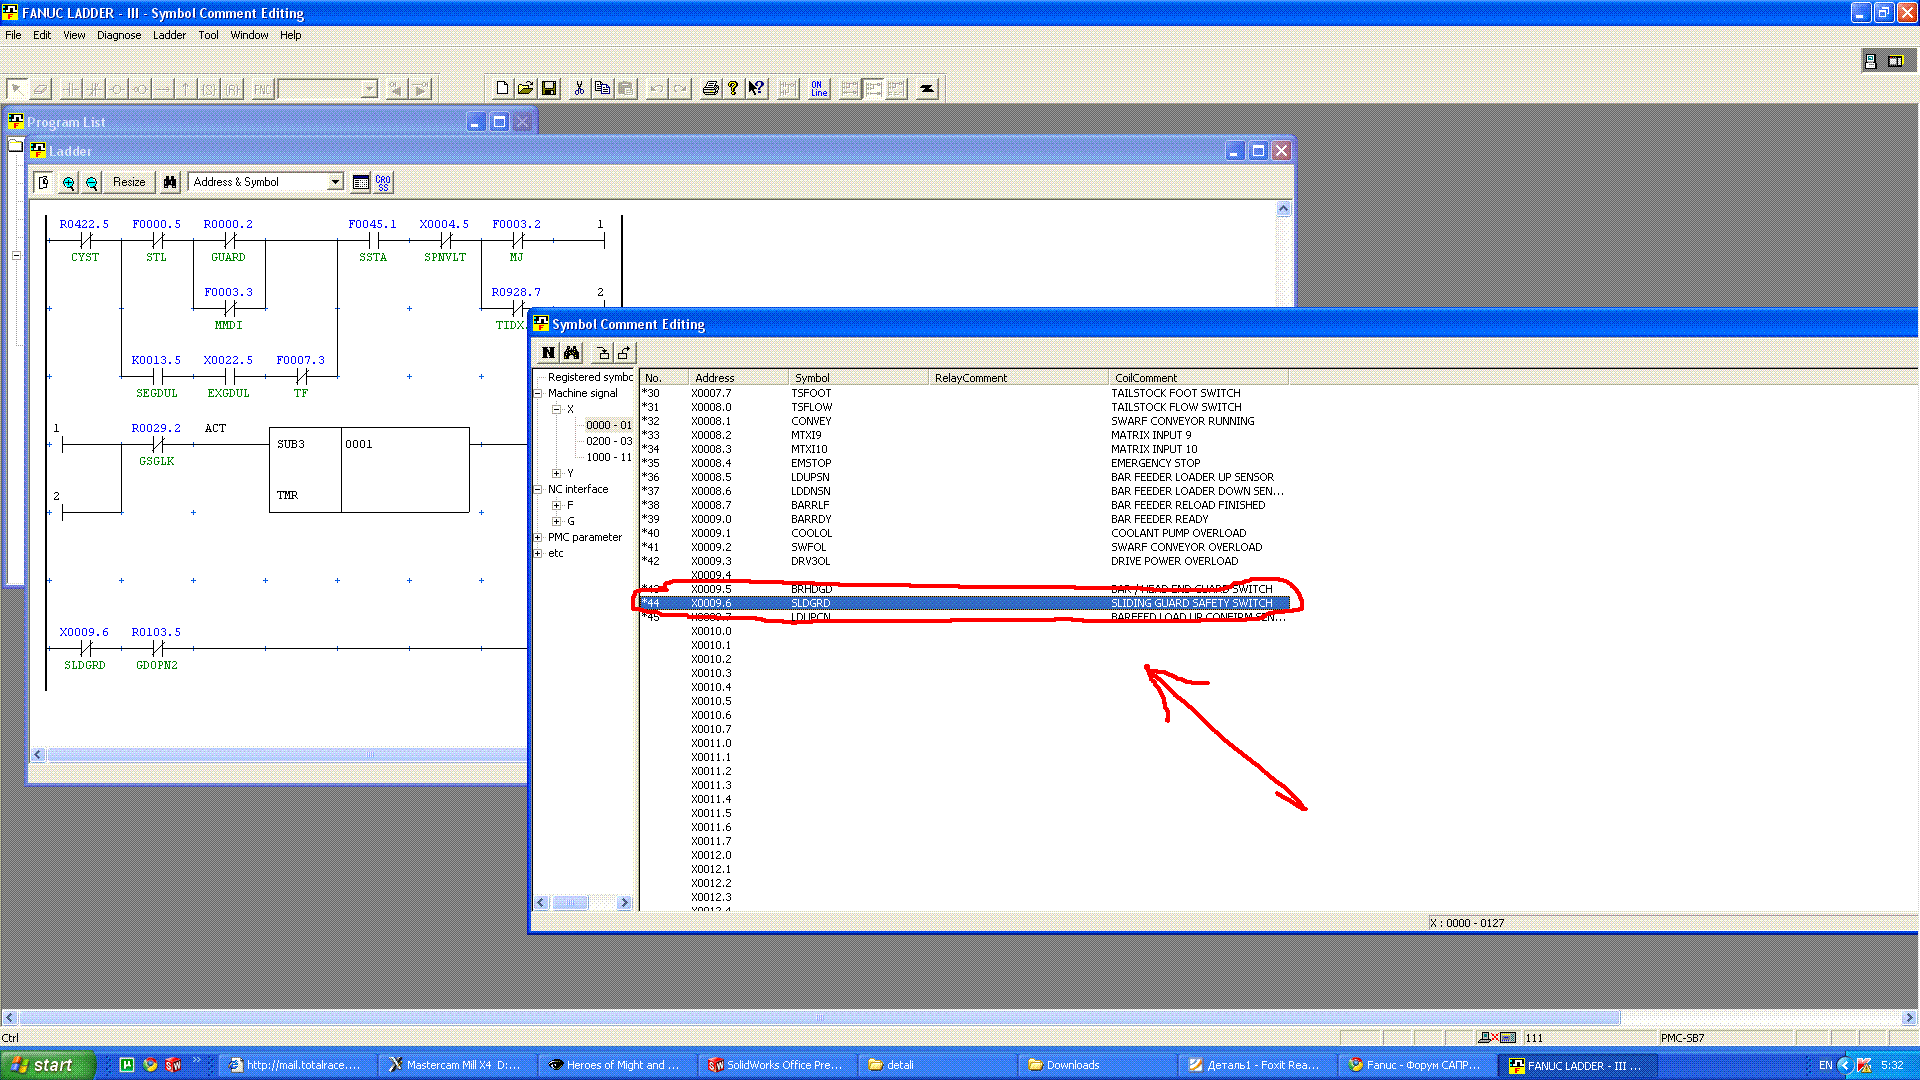Click the CROSS reference icon in Ladder window
1920x1080 pixels.
tap(383, 182)
